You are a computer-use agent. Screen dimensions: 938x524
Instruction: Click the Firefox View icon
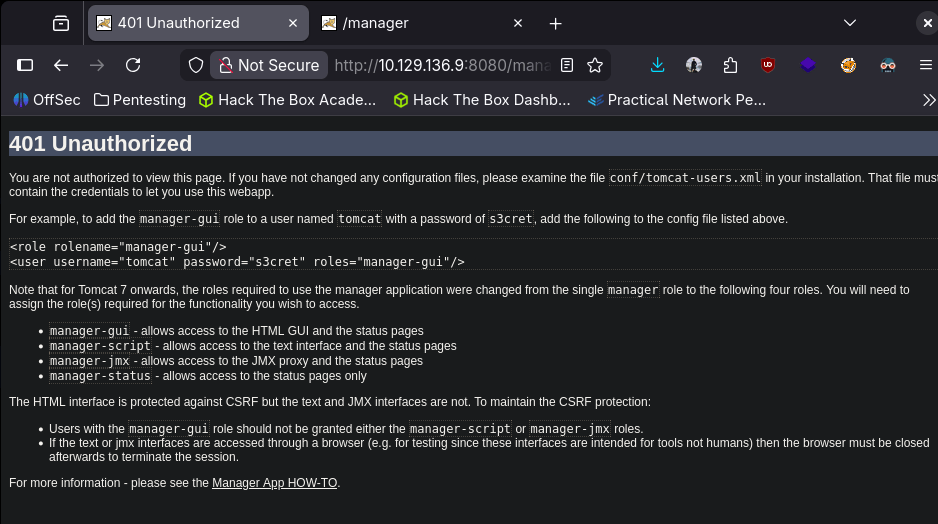pyautogui.click(x=61, y=23)
